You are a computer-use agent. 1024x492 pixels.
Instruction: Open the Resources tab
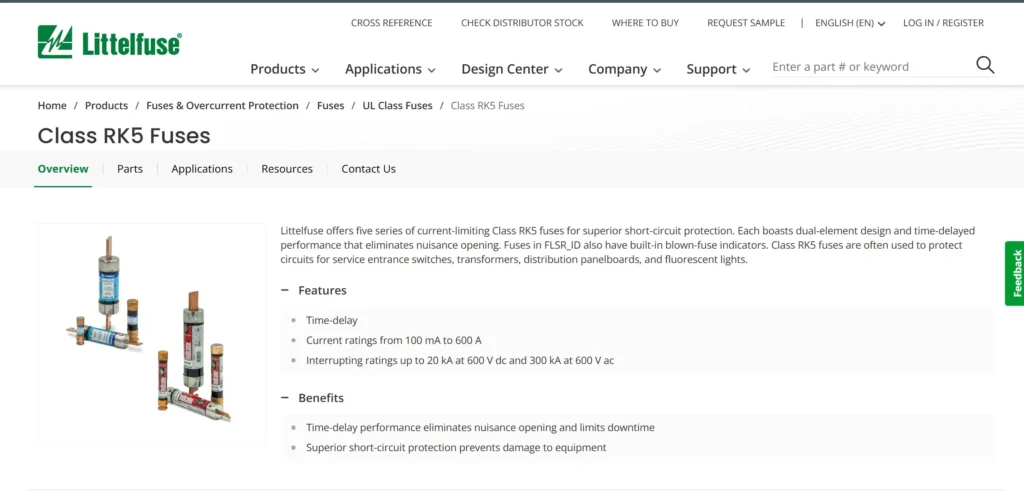[x=287, y=169]
